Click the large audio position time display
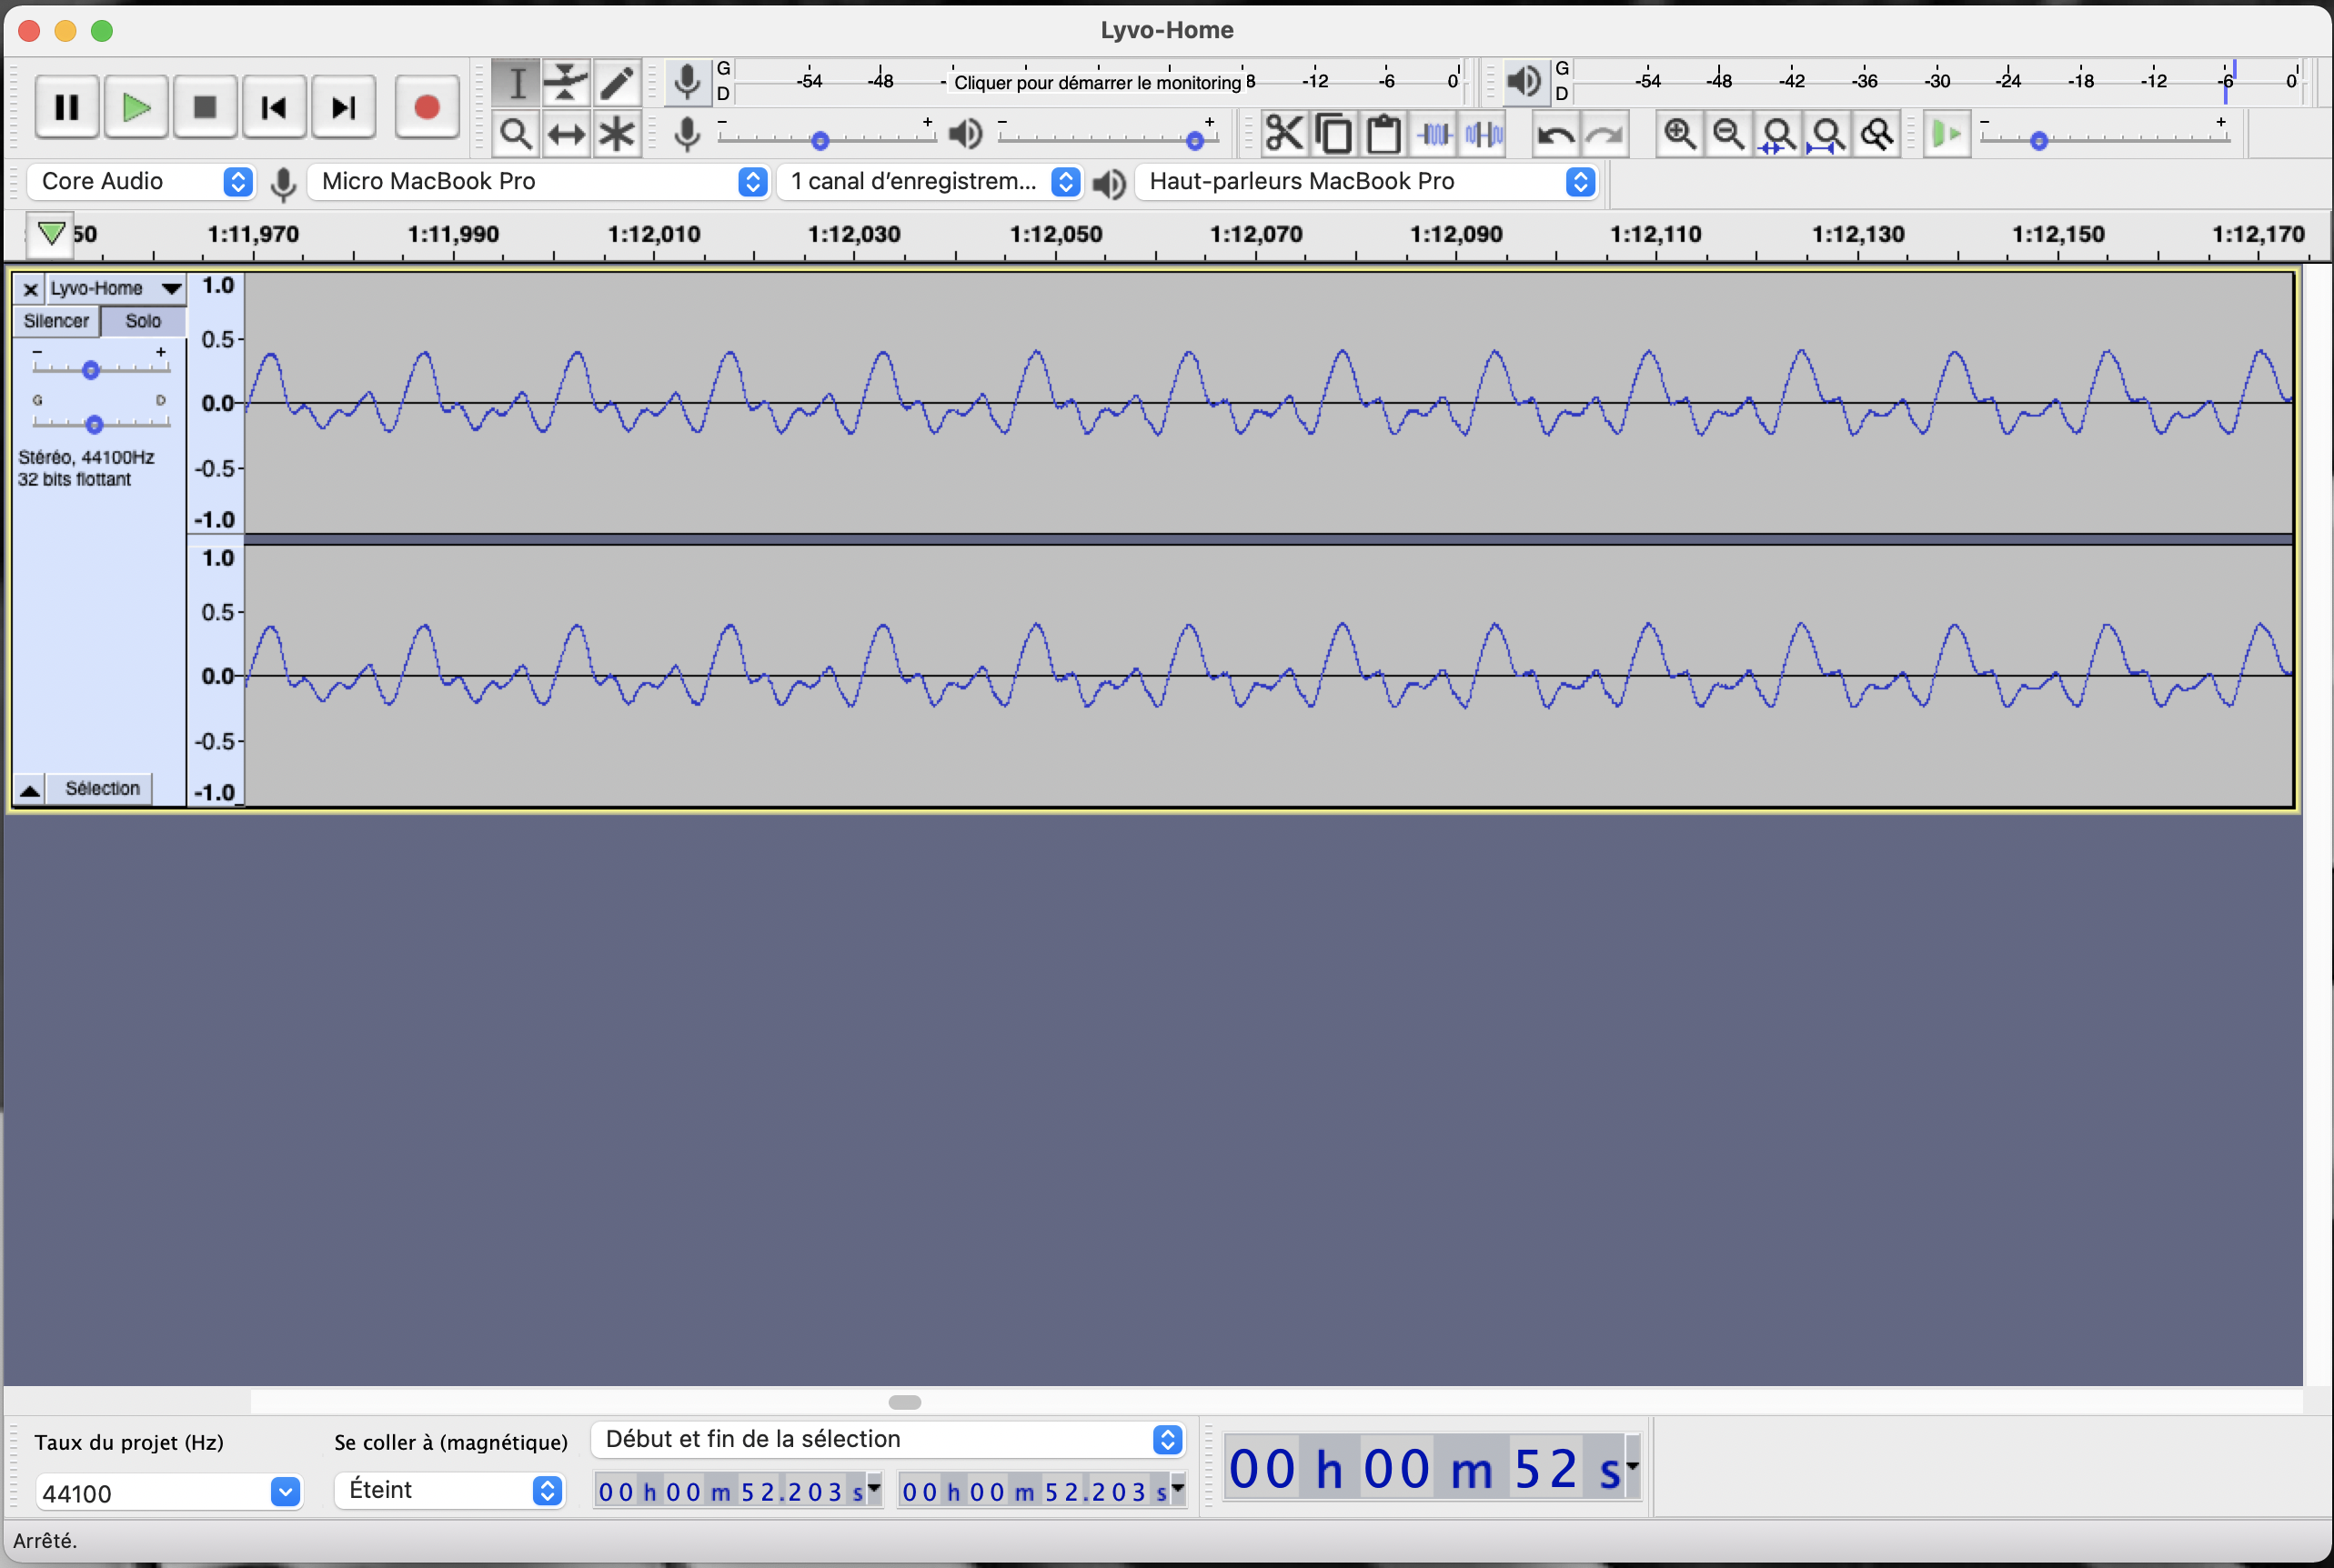 [x=1424, y=1469]
